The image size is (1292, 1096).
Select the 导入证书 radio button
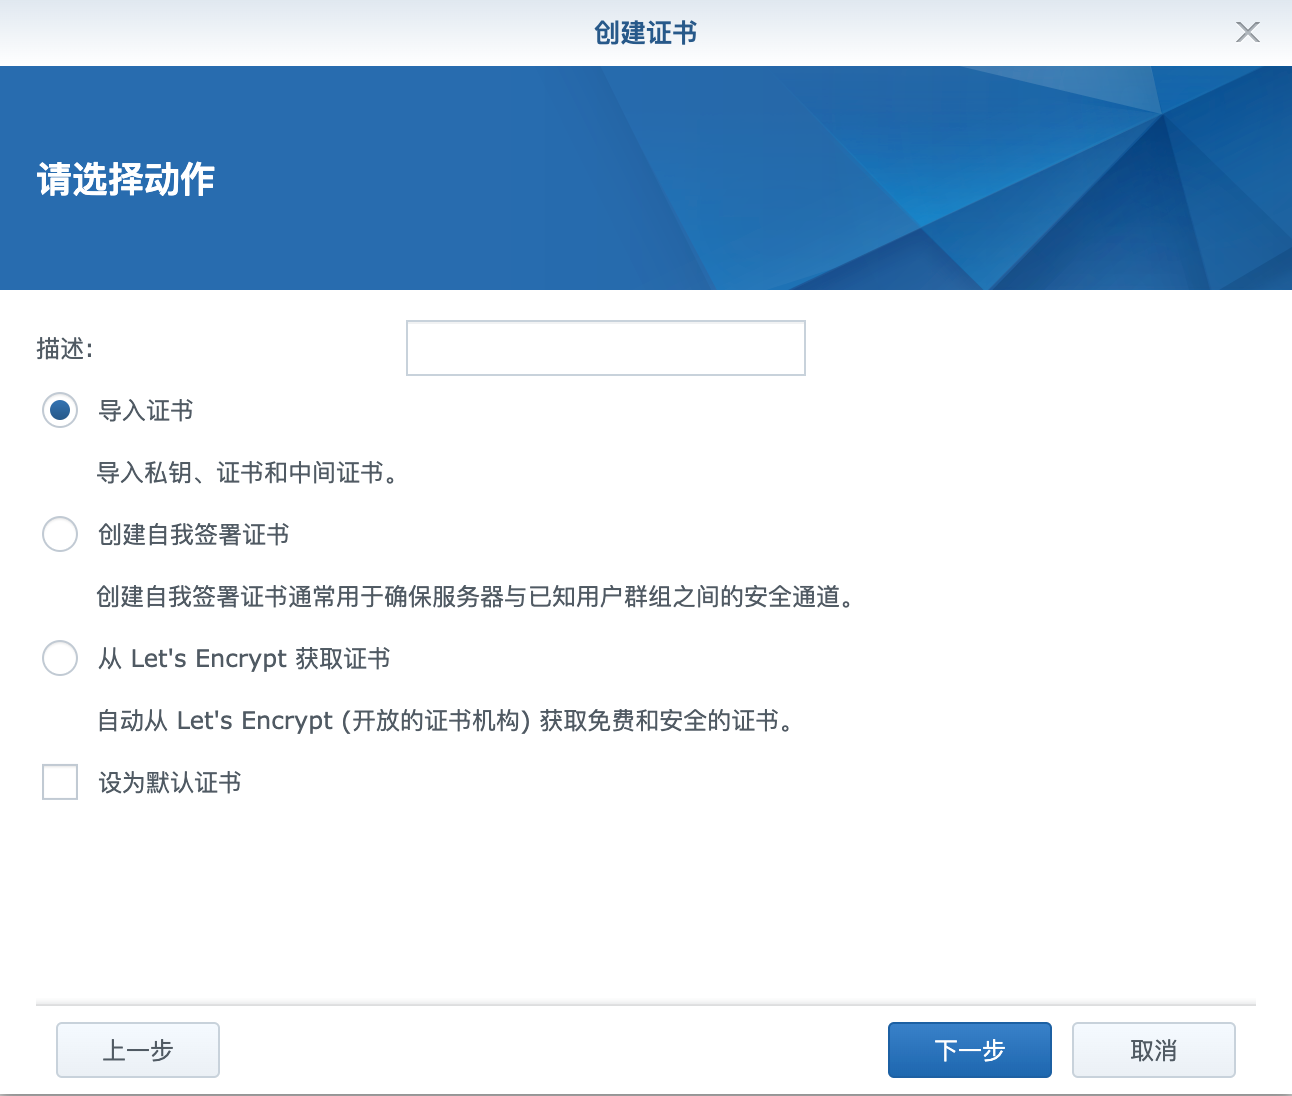pyautogui.click(x=59, y=410)
